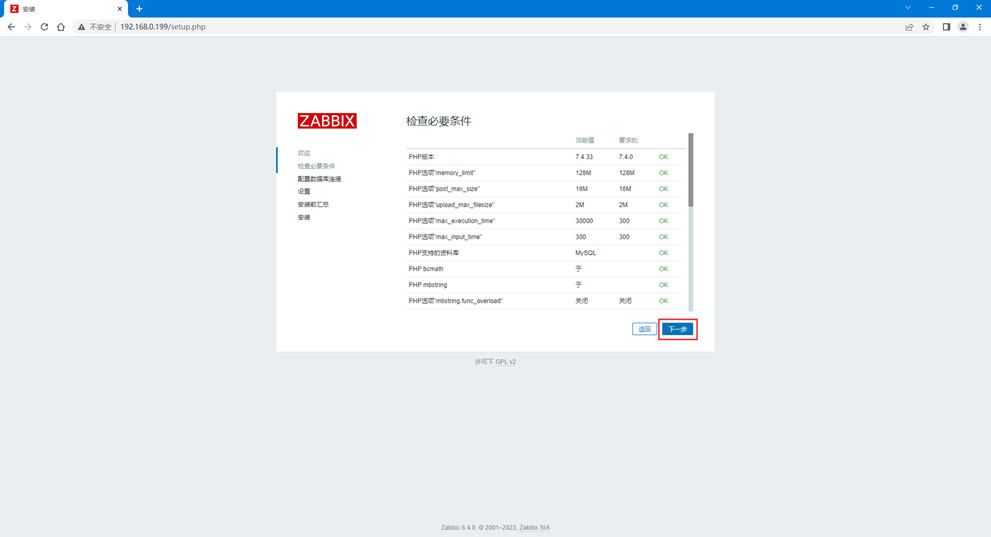Open a new tab with the plus button
The width and height of the screenshot is (991, 537).
[139, 9]
